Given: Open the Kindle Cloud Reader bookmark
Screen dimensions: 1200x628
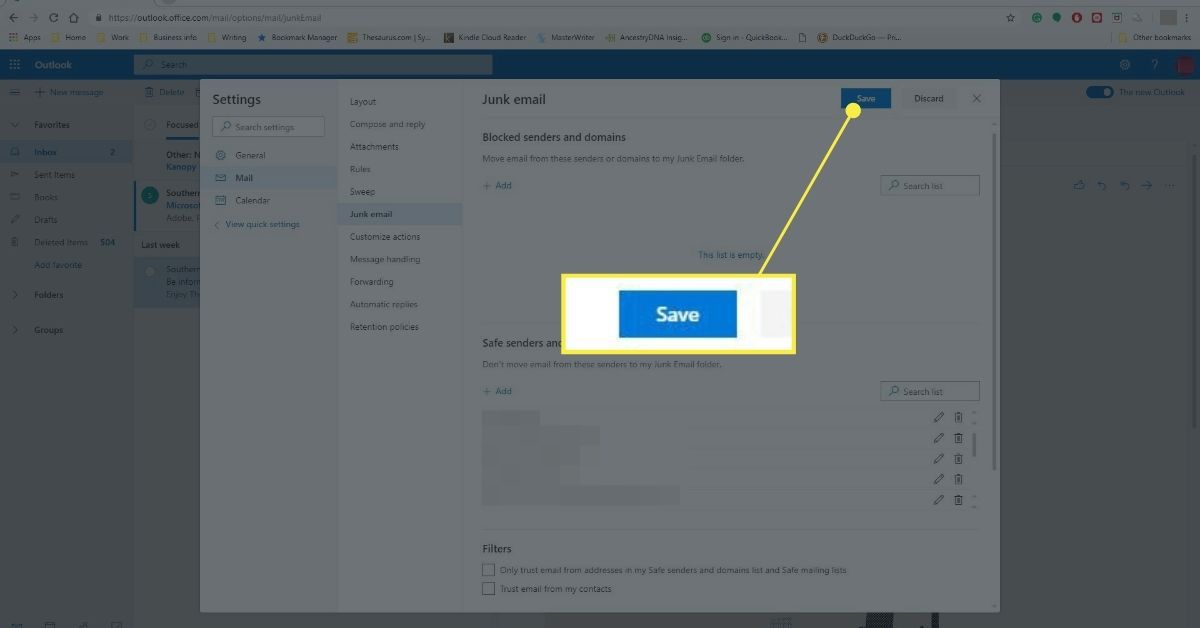Looking at the screenshot, I should coord(485,37).
